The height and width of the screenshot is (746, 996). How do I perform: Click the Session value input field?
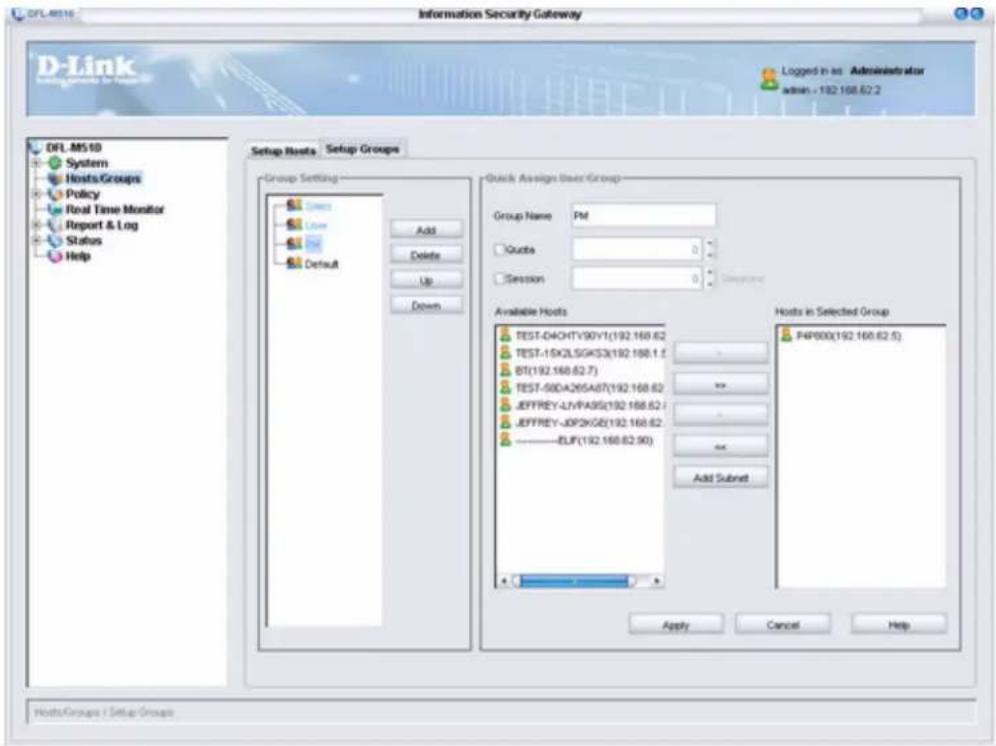(x=637, y=278)
